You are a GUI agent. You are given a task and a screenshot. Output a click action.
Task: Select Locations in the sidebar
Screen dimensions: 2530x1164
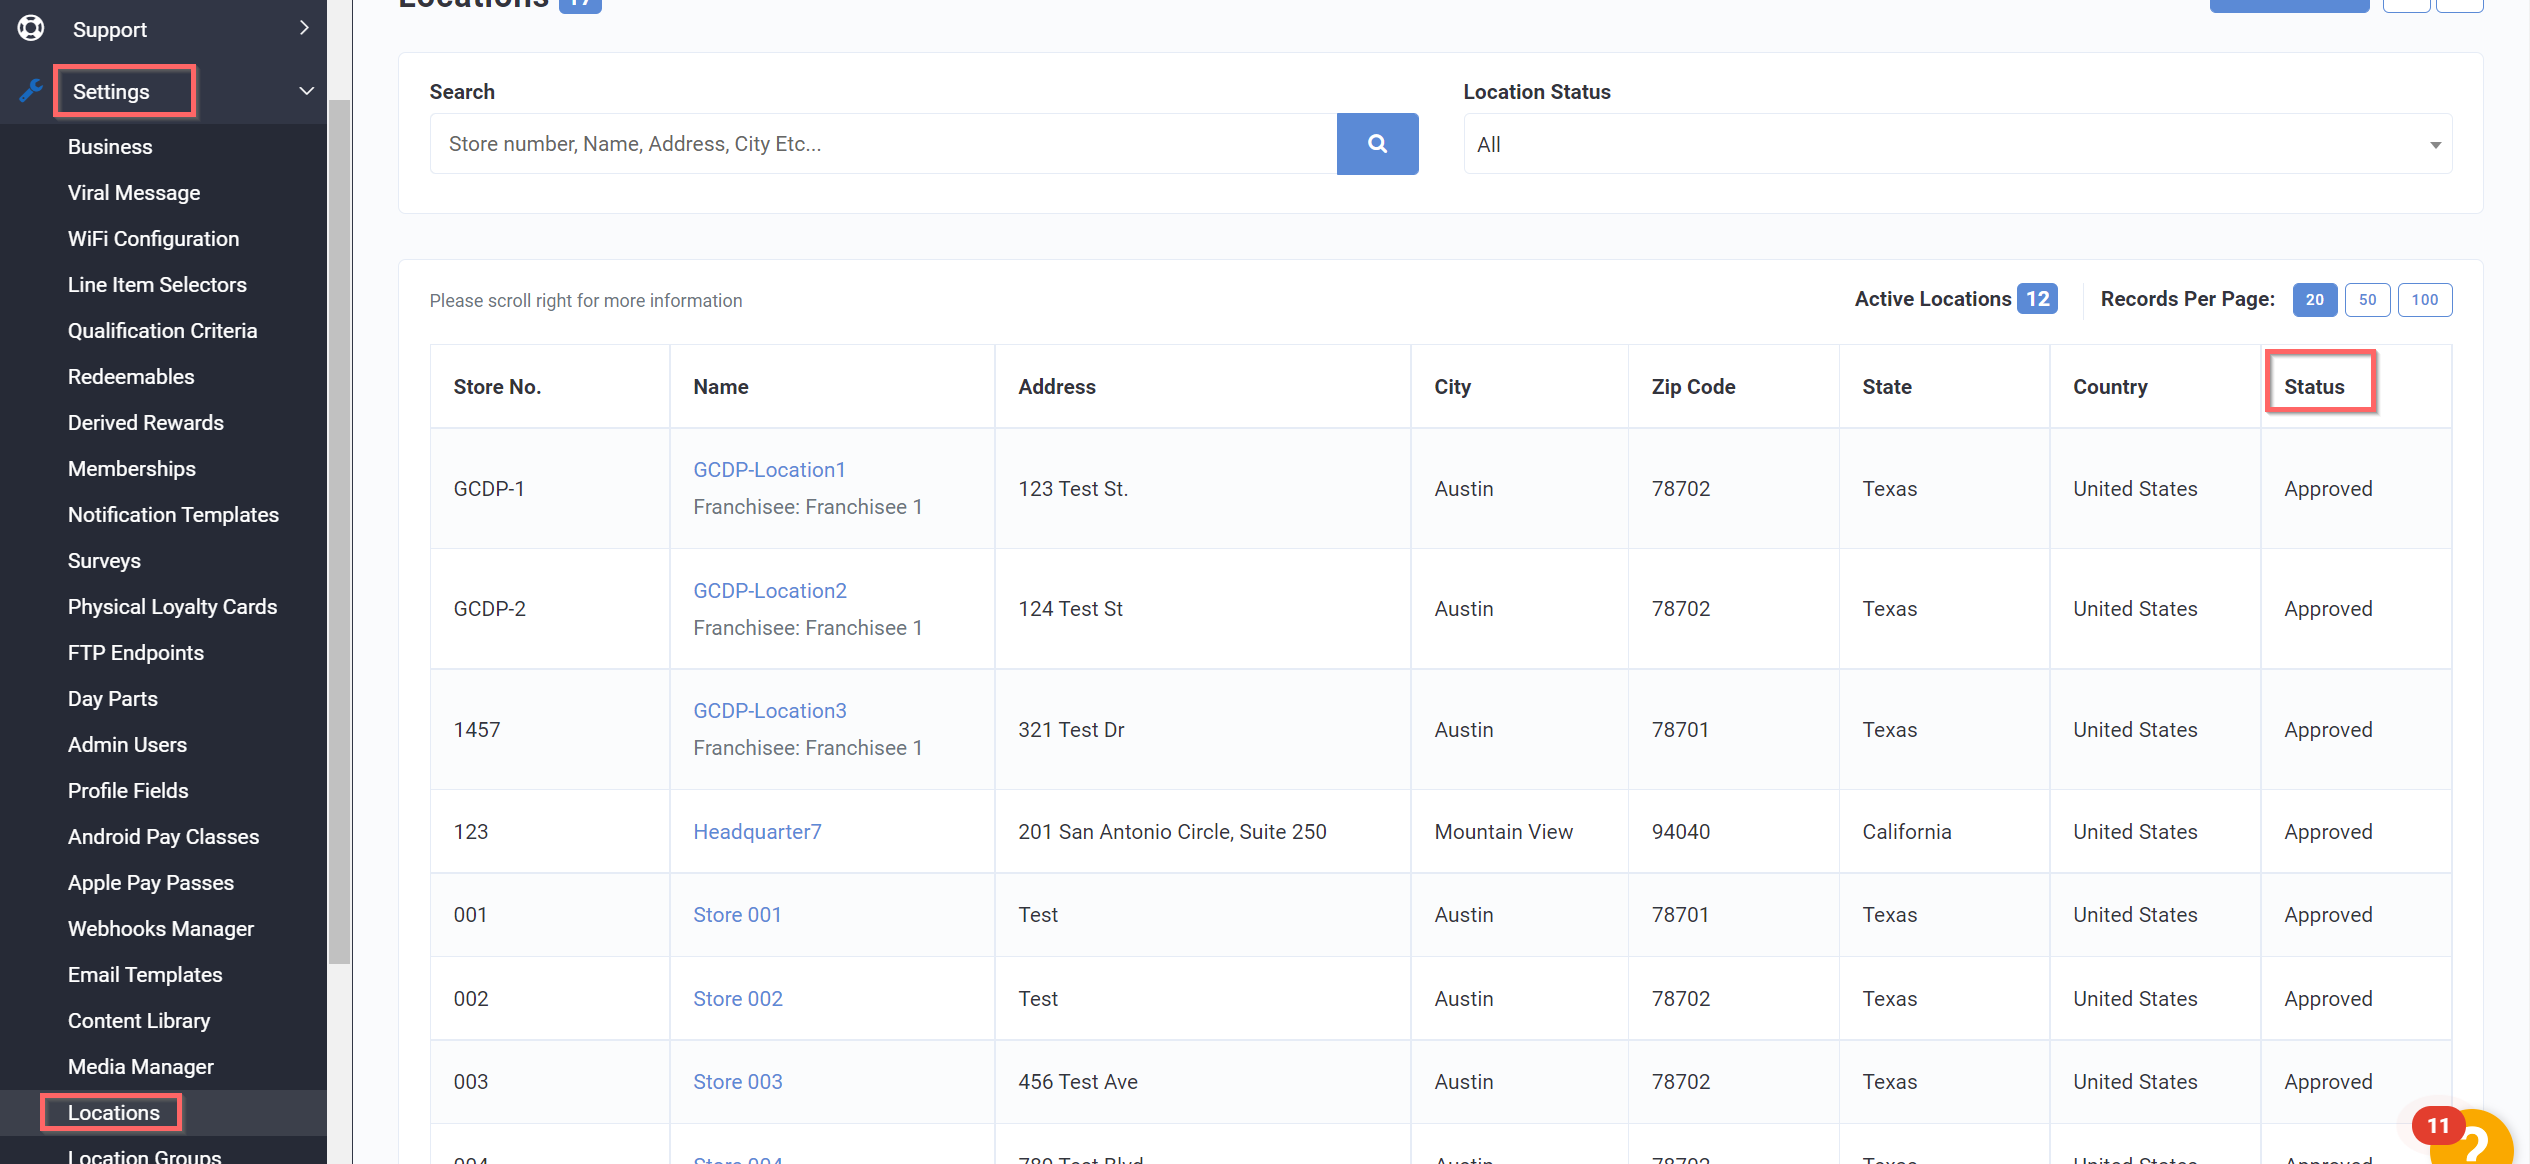tap(113, 1112)
